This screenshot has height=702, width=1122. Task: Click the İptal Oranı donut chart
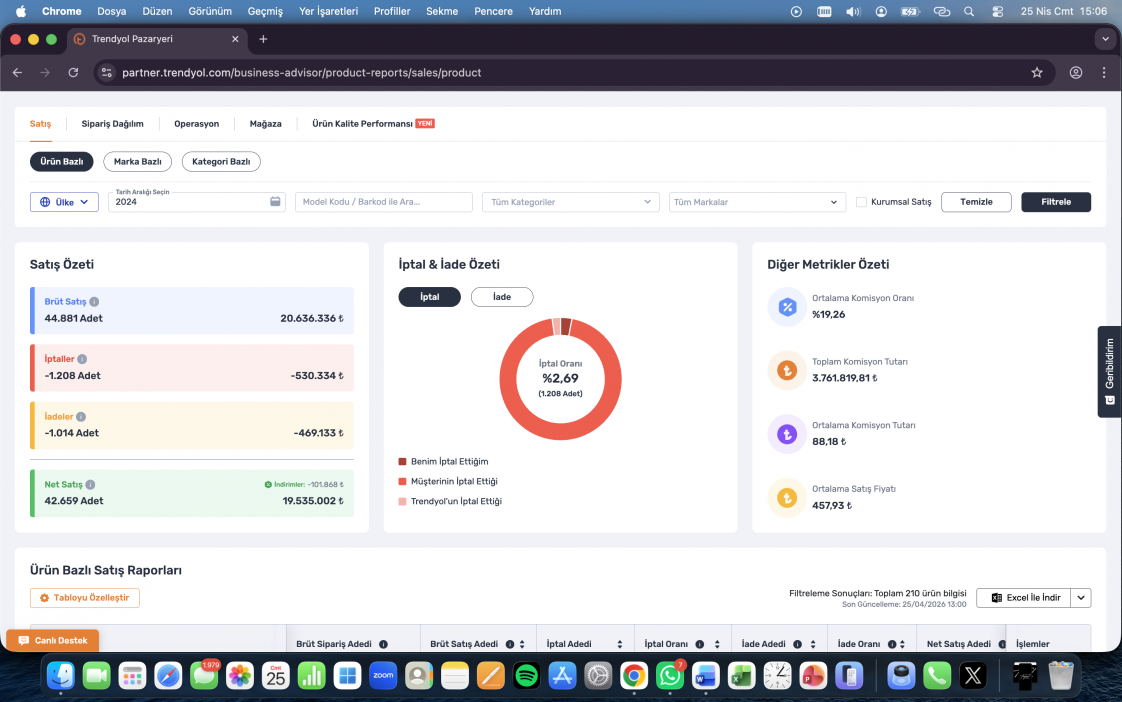tap(560, 379)
